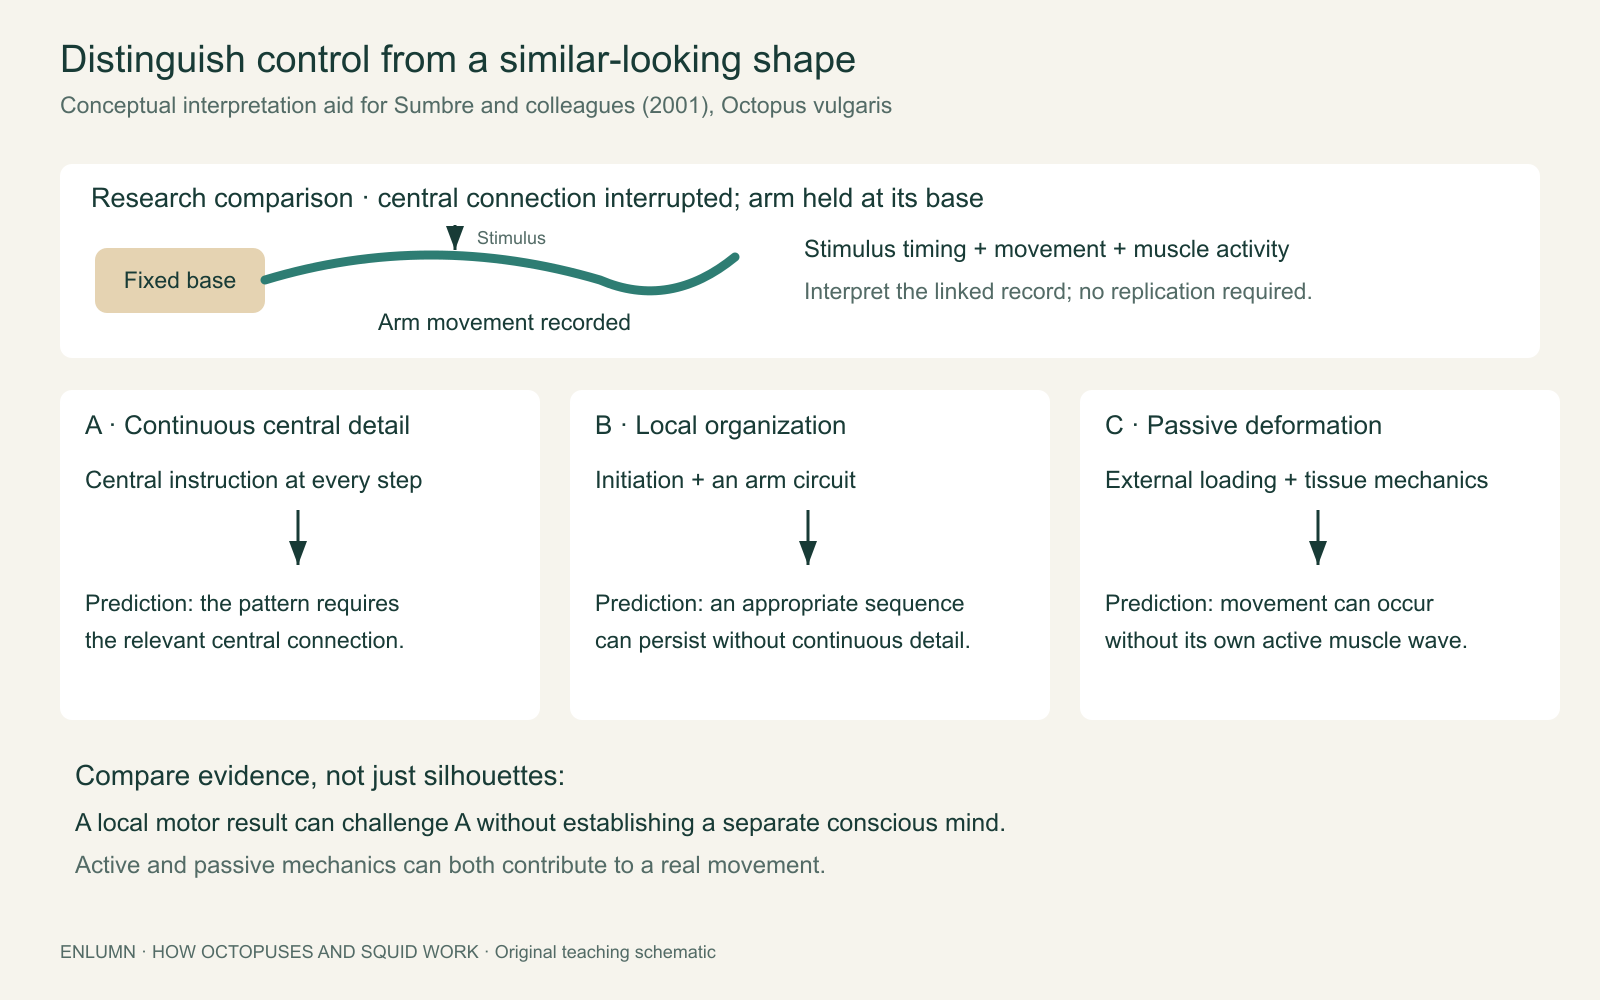Select heading 'B · Local organization'
Image resolution: width=1600 pixels, height=1000 pixels.
(721, 425)
